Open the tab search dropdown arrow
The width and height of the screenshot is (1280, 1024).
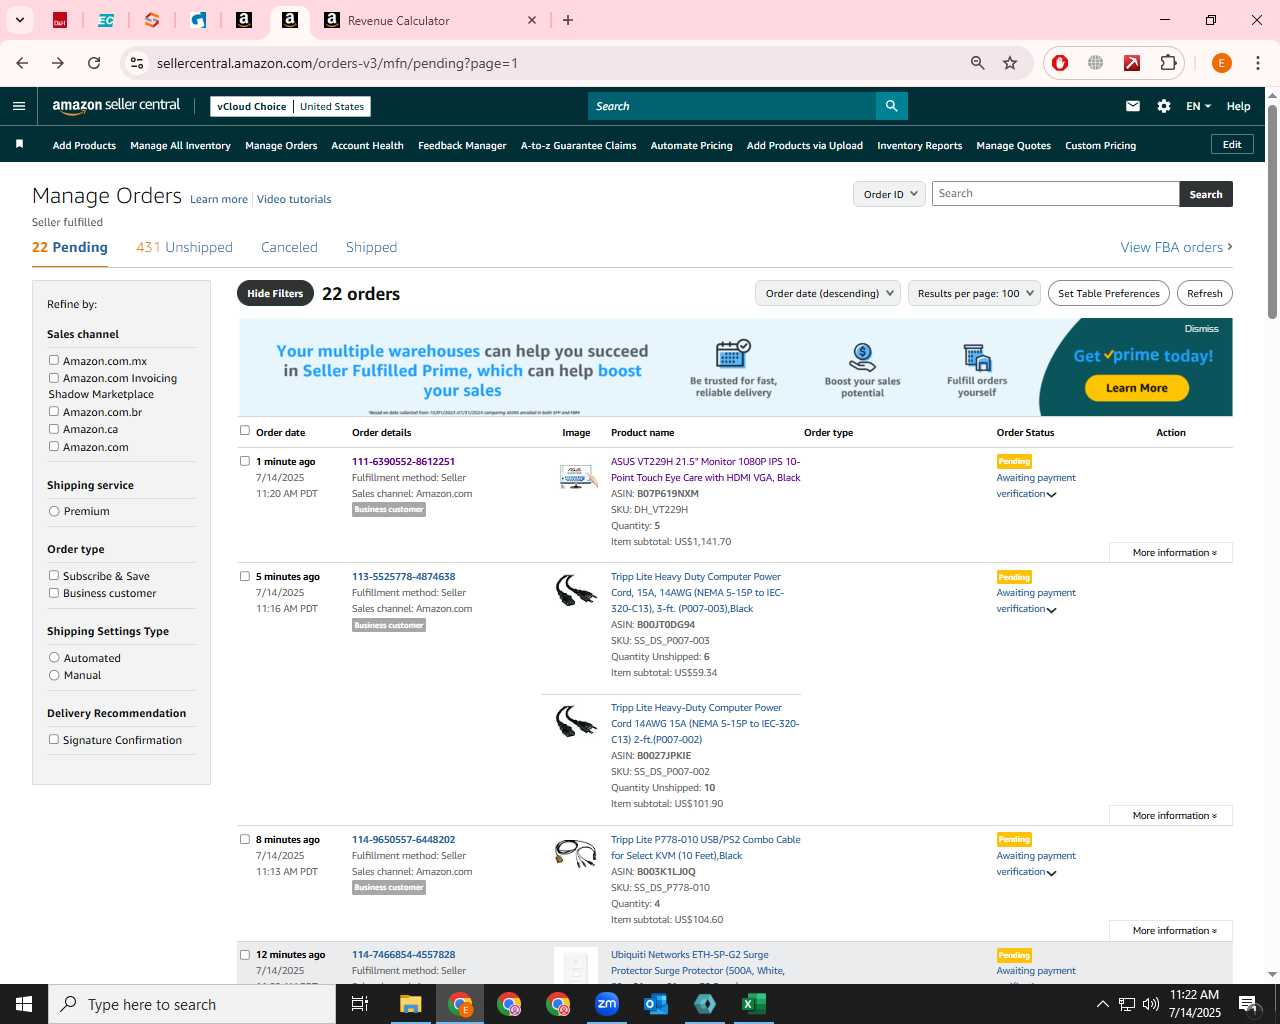(x=19, y=20)
